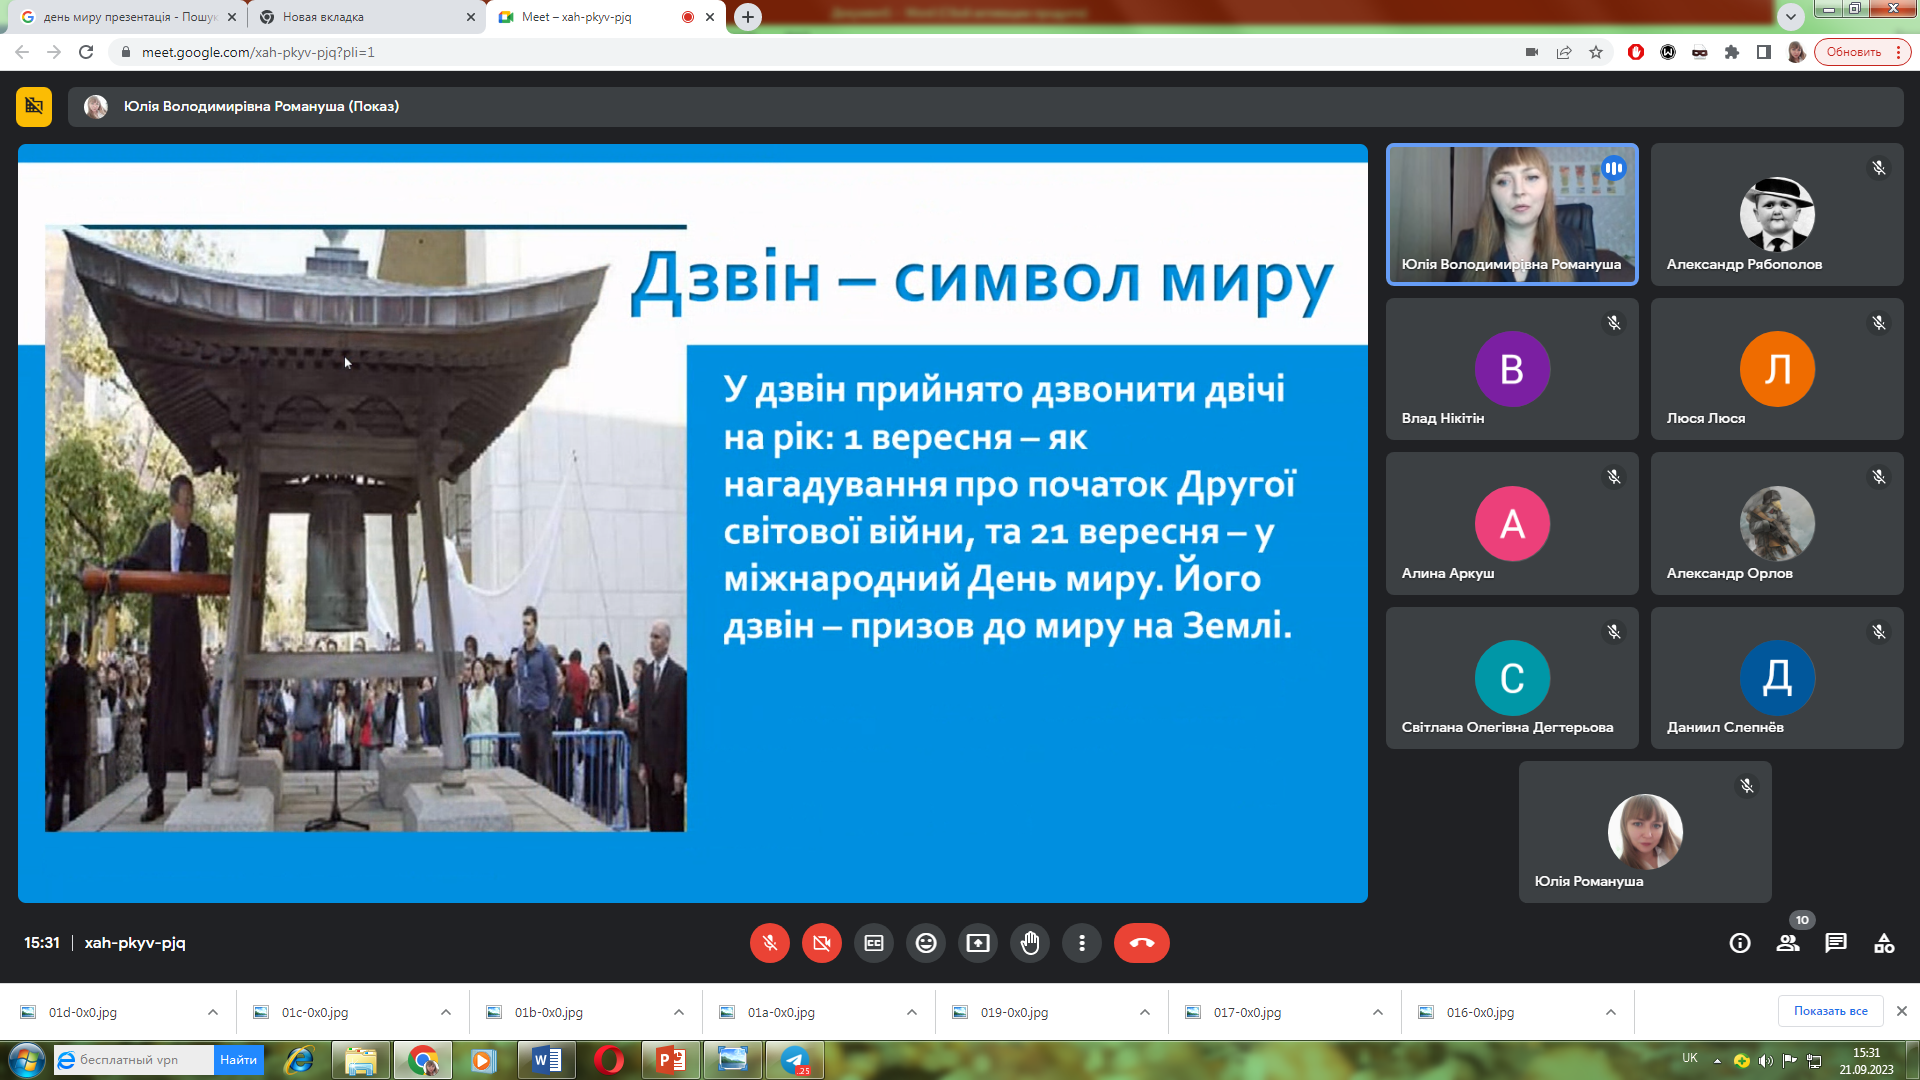Expand options for 019-0x0.jpg download

(x=1145, y=1012)
